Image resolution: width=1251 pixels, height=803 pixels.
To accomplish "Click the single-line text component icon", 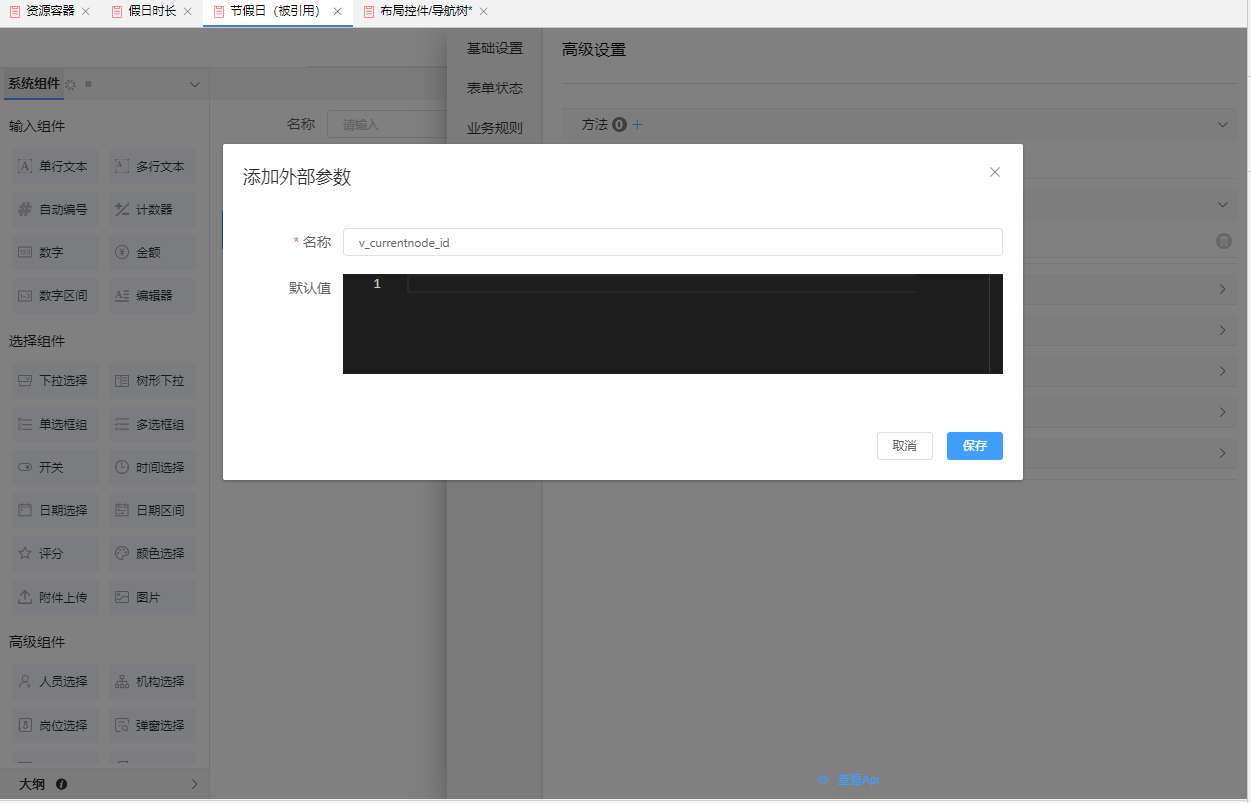I will click(x=25, y=167).
